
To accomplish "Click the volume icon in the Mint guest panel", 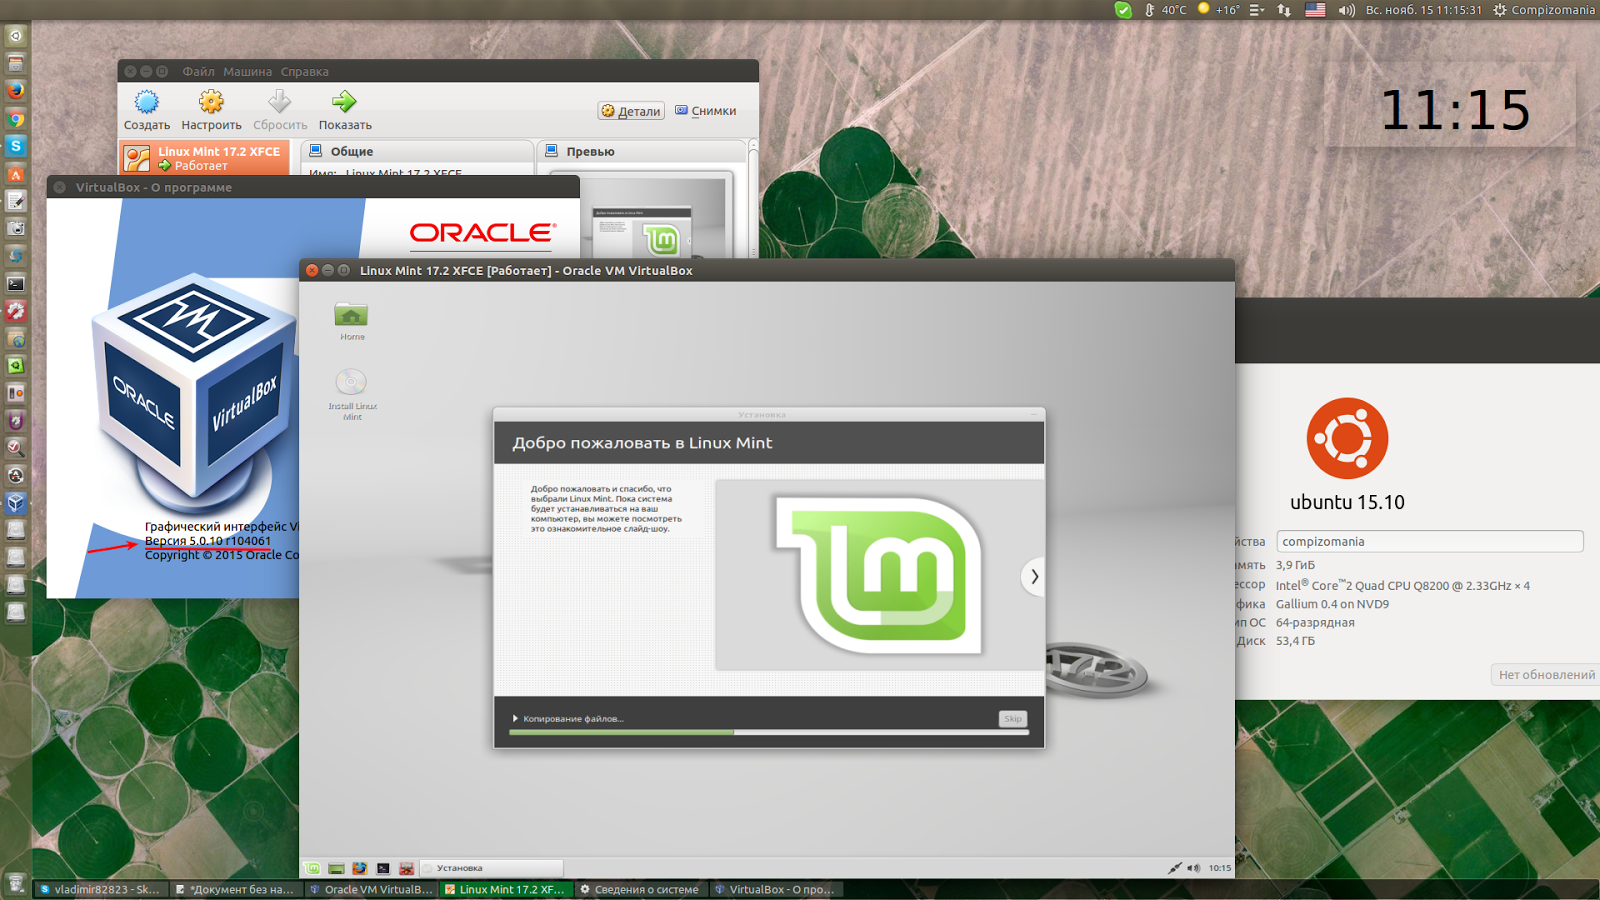I will [x=1193, y=868].
